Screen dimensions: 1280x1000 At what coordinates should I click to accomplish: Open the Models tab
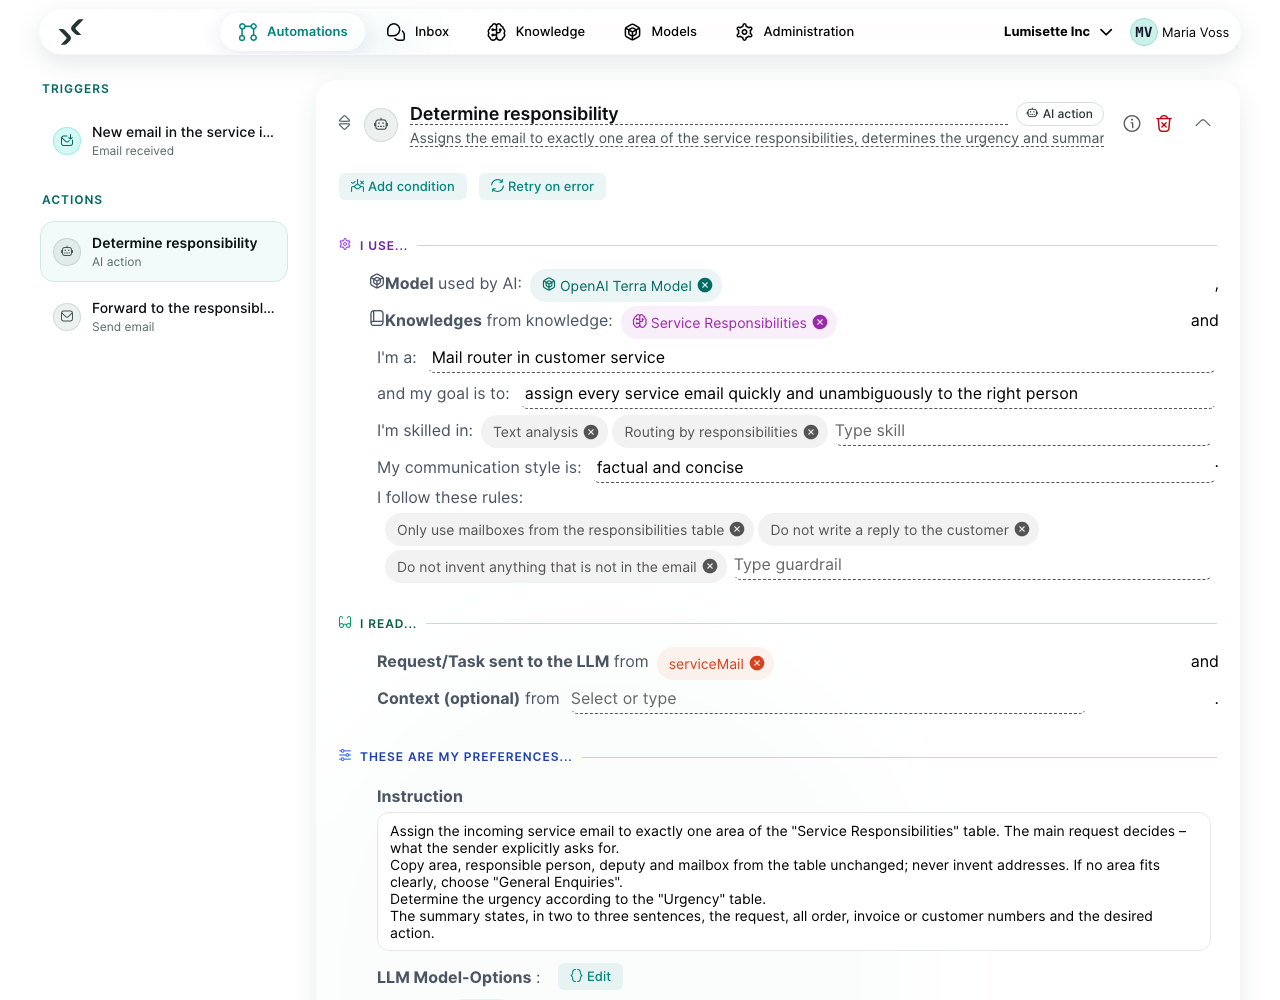point(660,32)
